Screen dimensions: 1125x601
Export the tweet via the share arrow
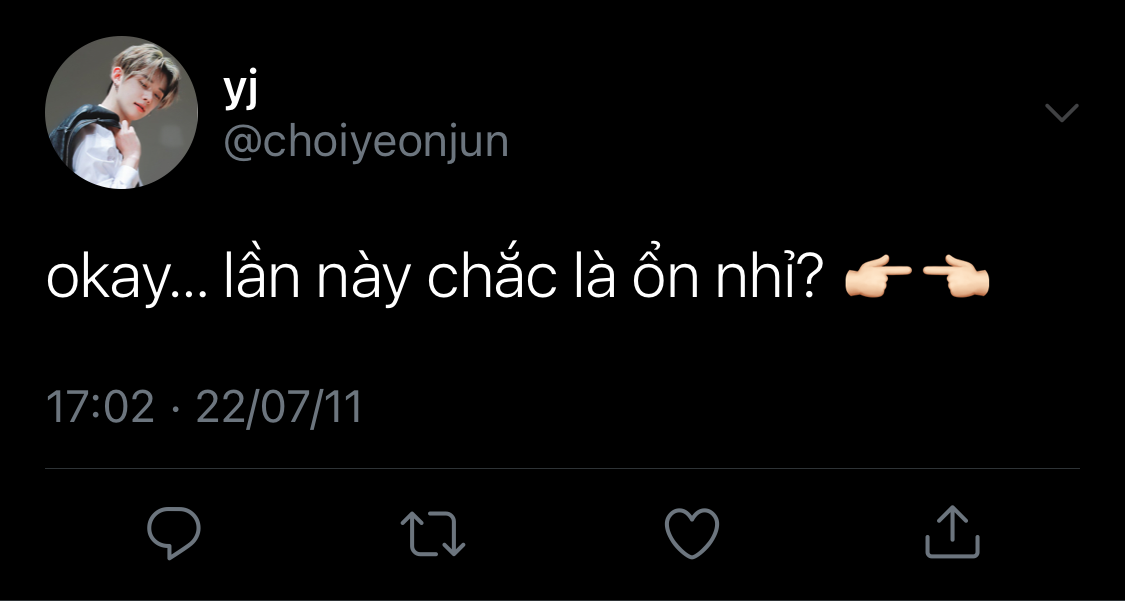(952, 532)
